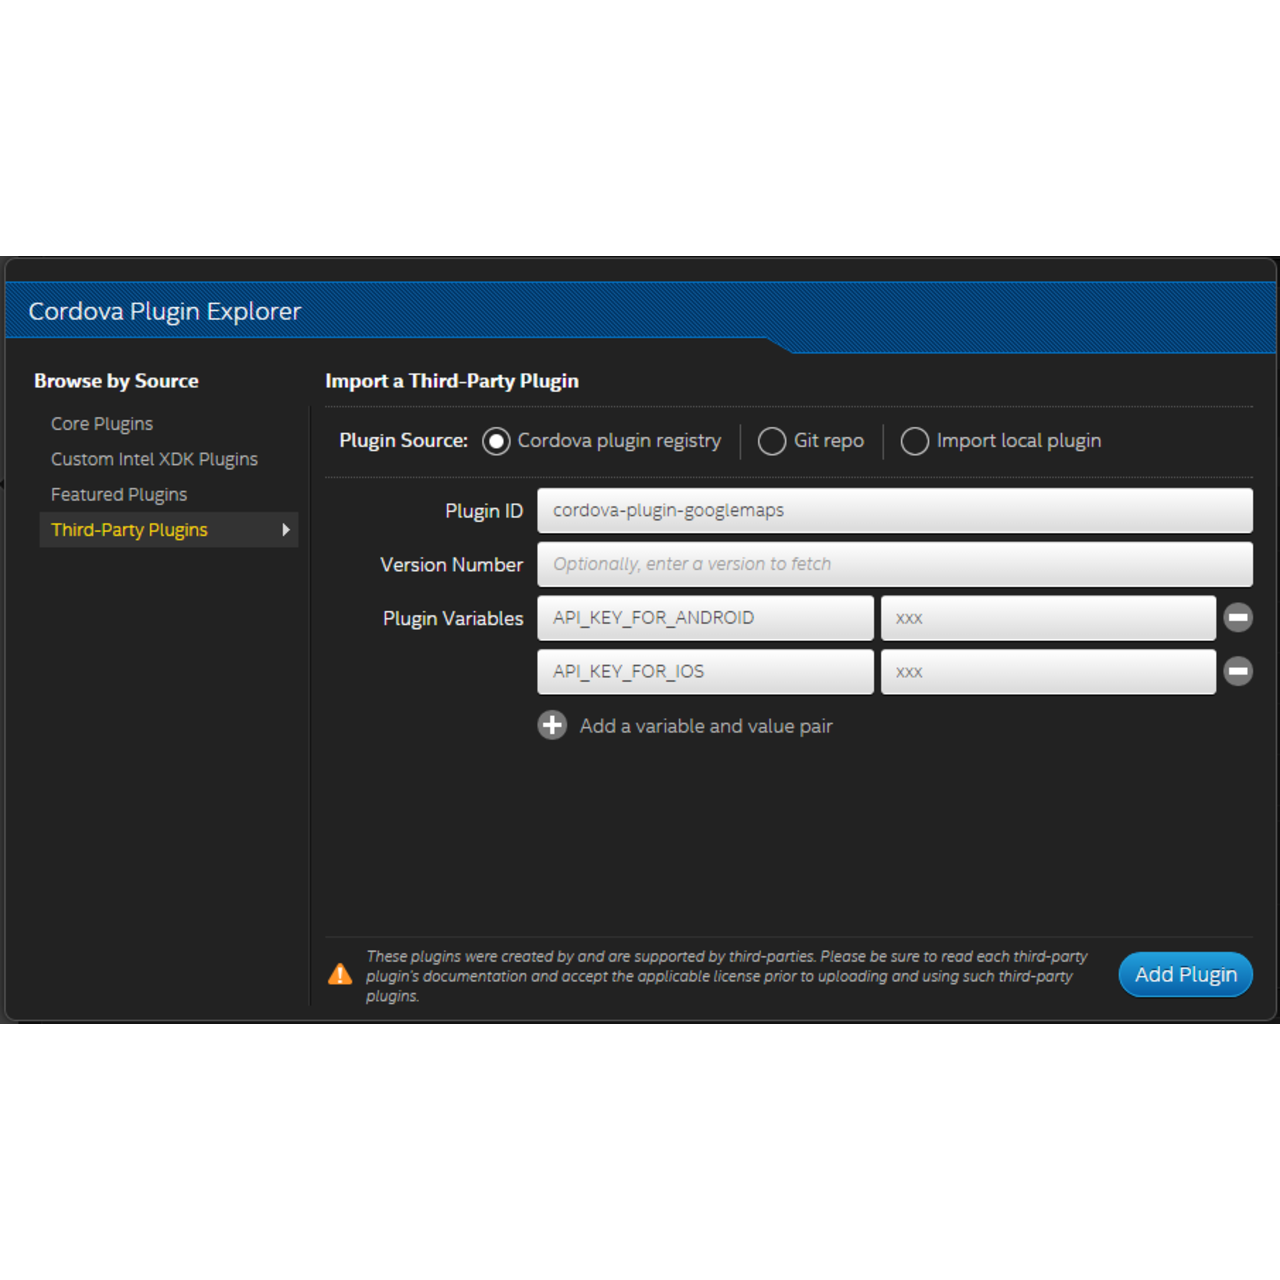This screenshot has height=1280, width=1280.
Task: Click the Plugin ID label
Action: tap(484, 511)
